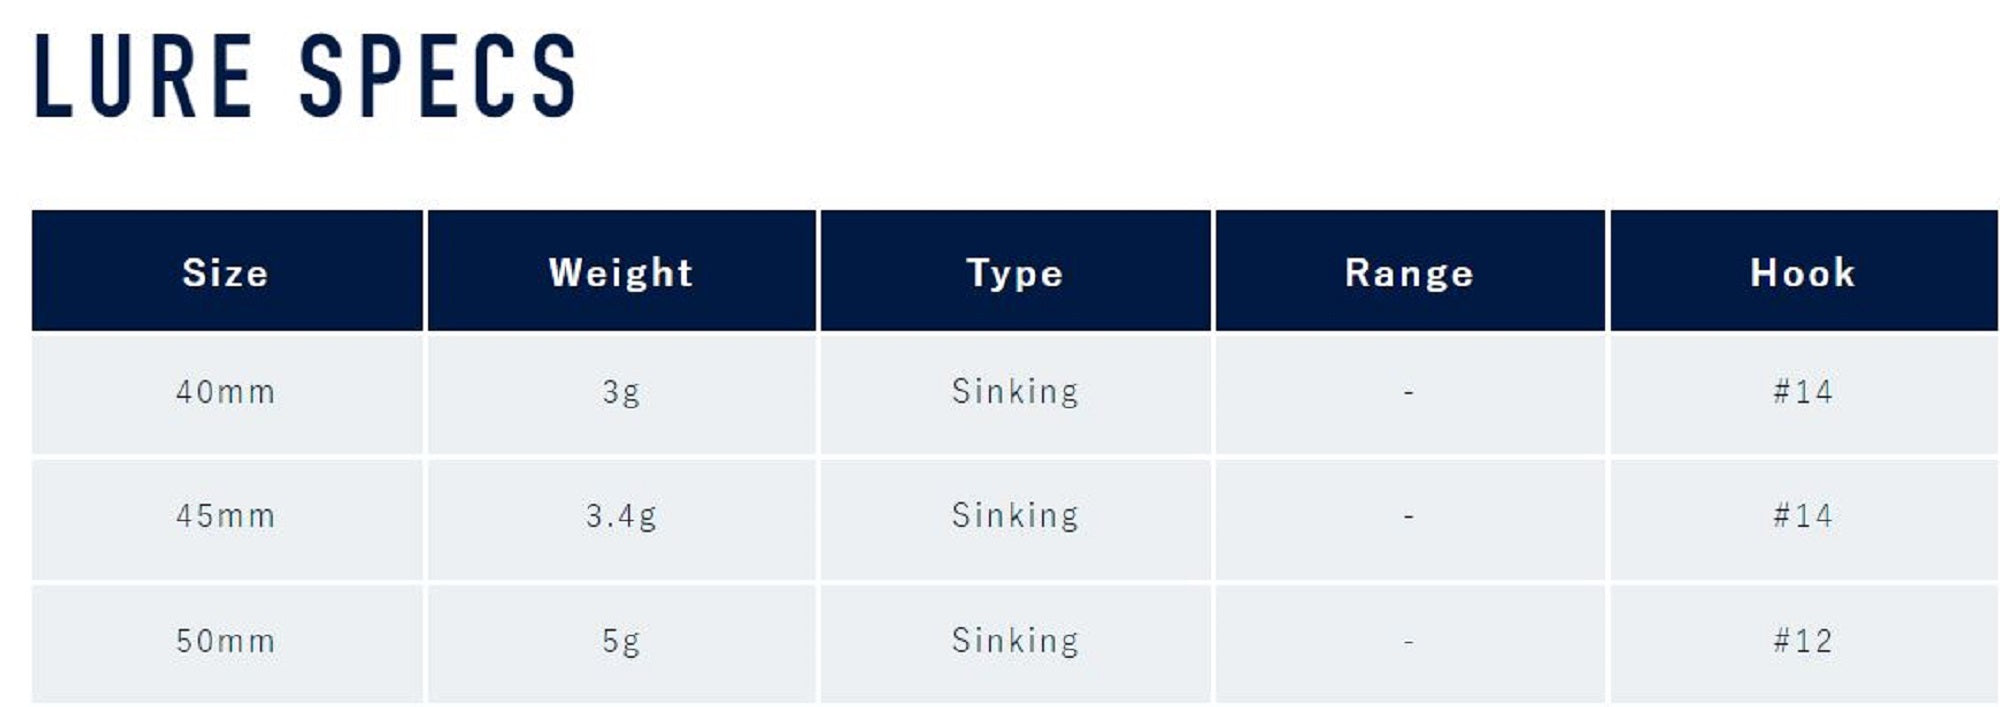
Task: Click the #14 hook in the 40mm row
Action: coord(1803,392)
